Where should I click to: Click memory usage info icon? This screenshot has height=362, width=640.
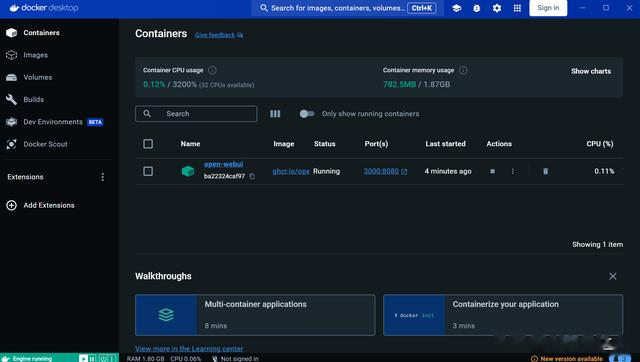463,70
